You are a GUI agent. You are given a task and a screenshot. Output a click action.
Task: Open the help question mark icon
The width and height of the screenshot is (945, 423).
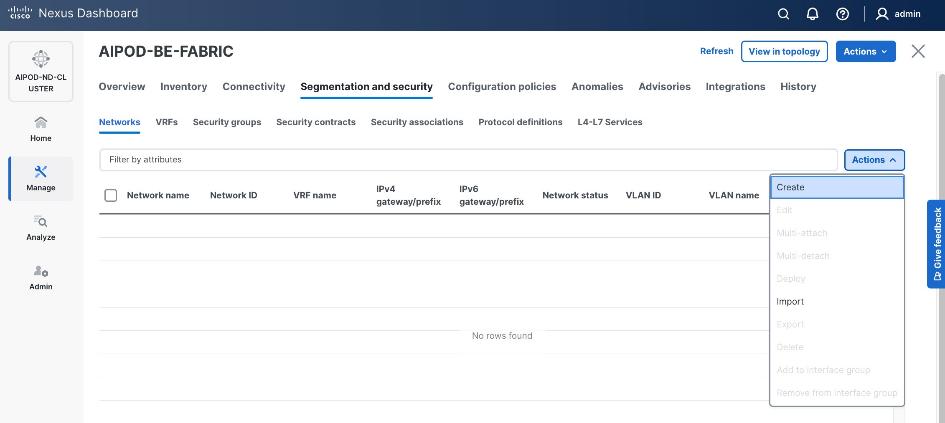pyautogui.click(x=842, y=14)
